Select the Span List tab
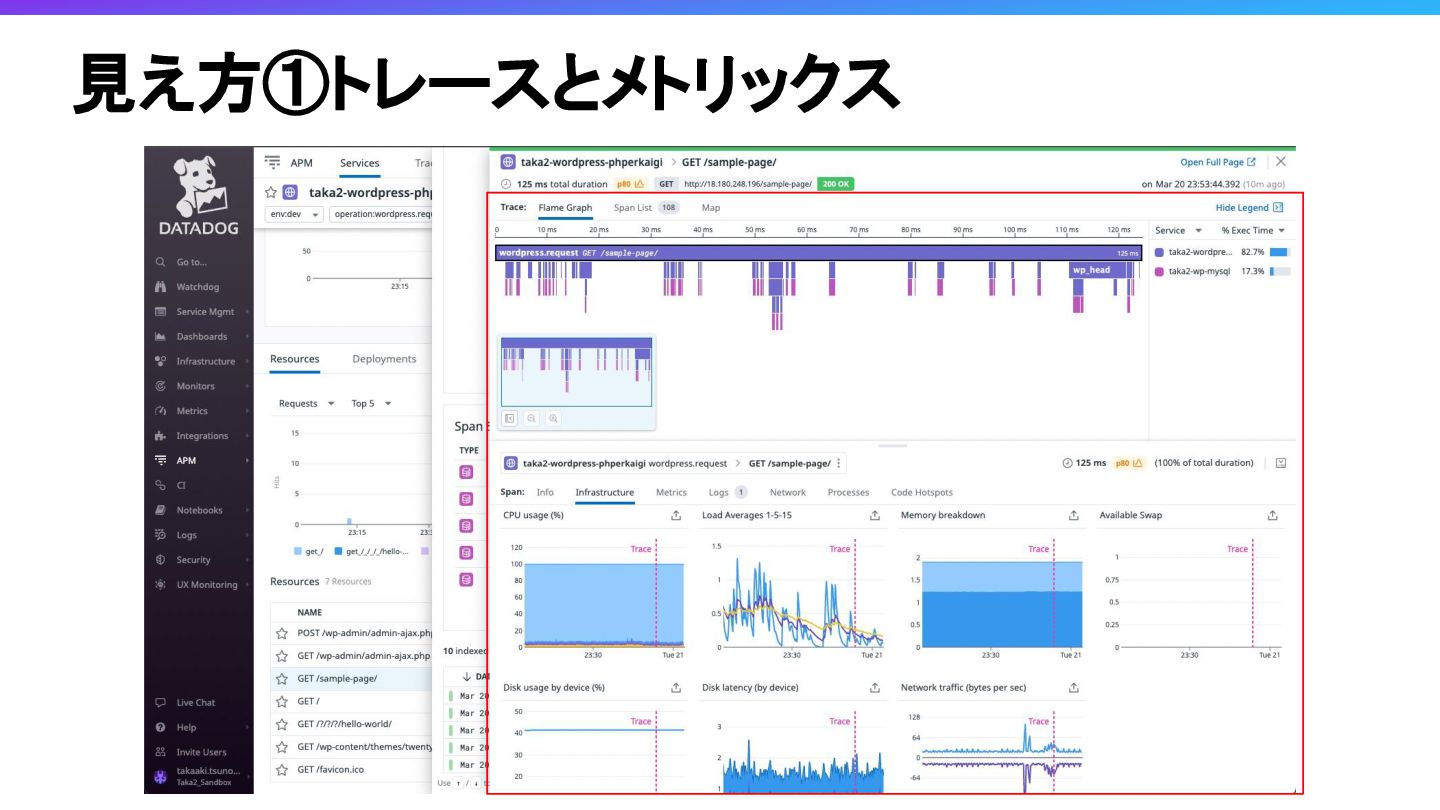Screen dimensions: 1440x810 [x=646, y=208]
